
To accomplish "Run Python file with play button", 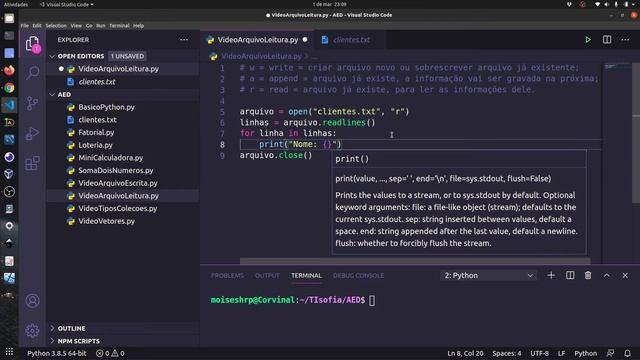I will point(588,40).
